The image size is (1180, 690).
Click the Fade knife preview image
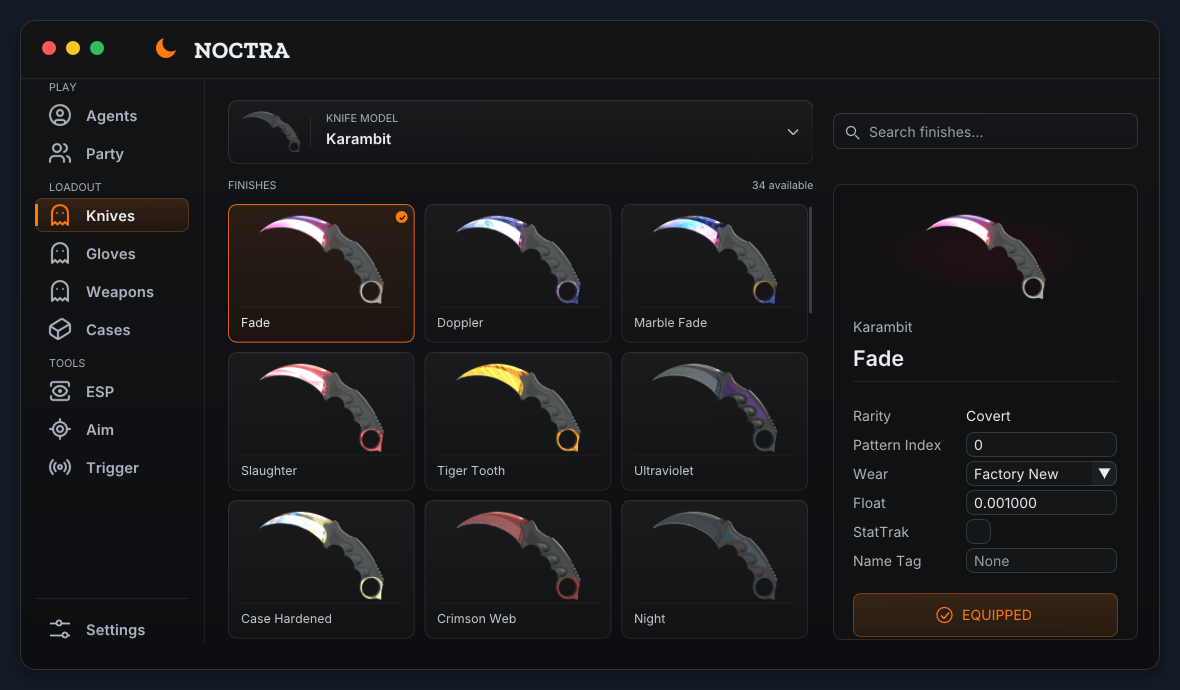point(985,256)
